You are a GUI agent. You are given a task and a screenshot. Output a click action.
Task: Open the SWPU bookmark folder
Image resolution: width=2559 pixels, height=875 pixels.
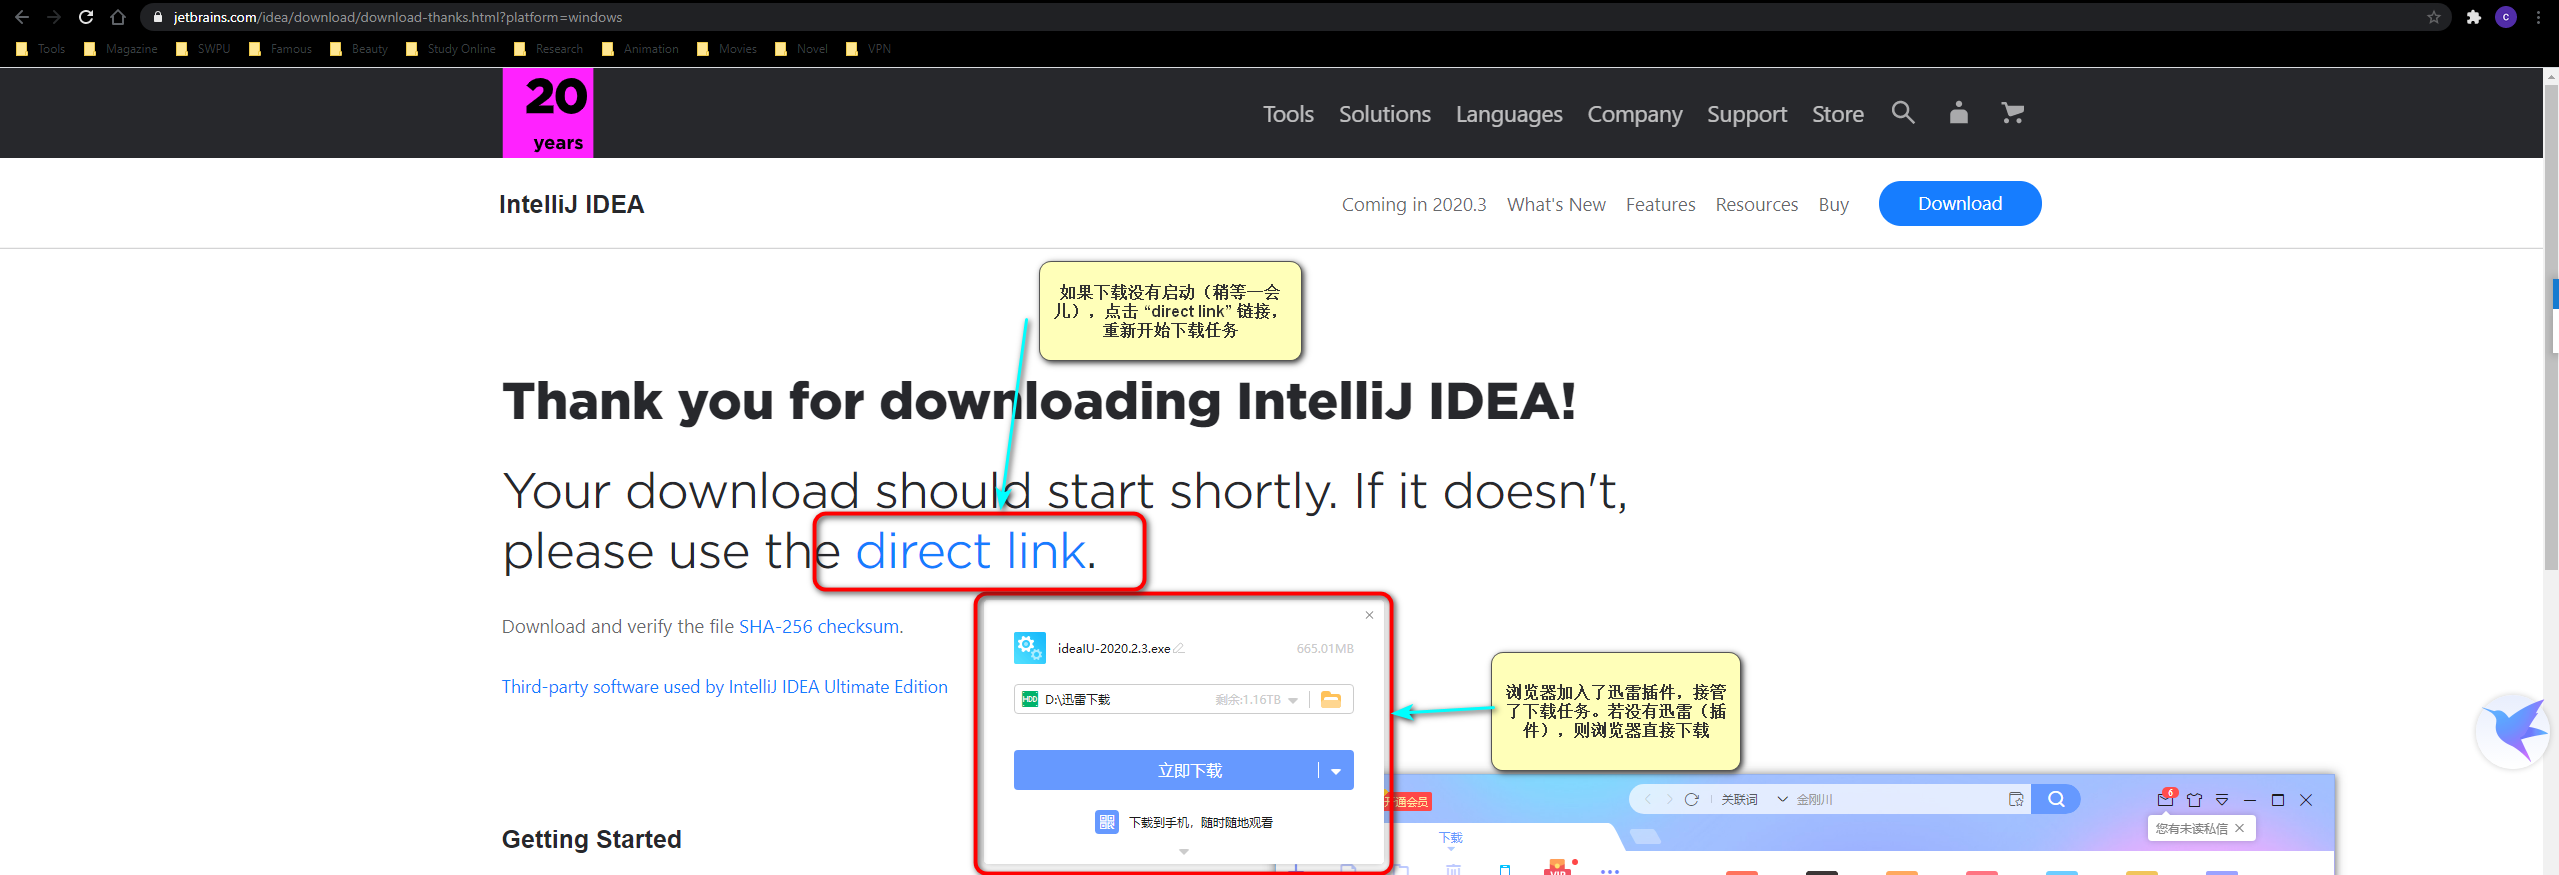click(203, 49)
